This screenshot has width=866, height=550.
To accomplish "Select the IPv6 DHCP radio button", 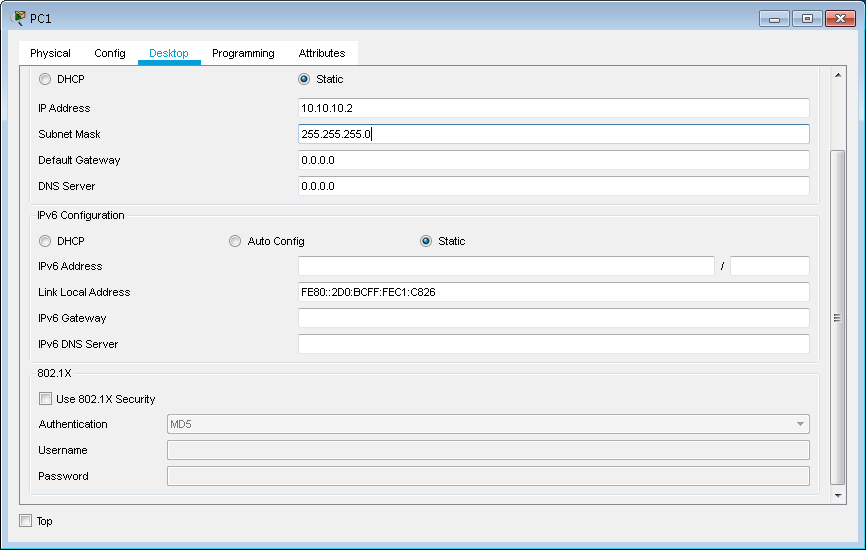I will coord(45,241).
